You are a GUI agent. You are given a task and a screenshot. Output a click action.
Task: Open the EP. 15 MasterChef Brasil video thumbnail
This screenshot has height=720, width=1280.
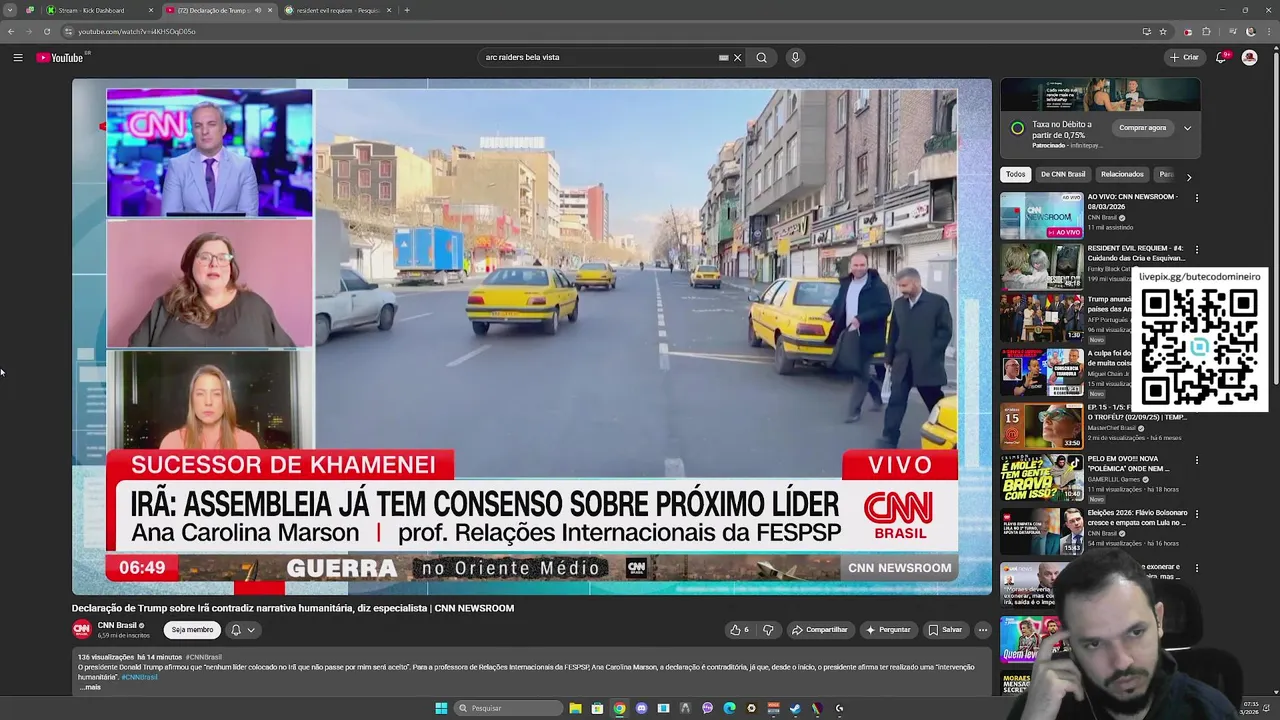[x=1041, y=426]
